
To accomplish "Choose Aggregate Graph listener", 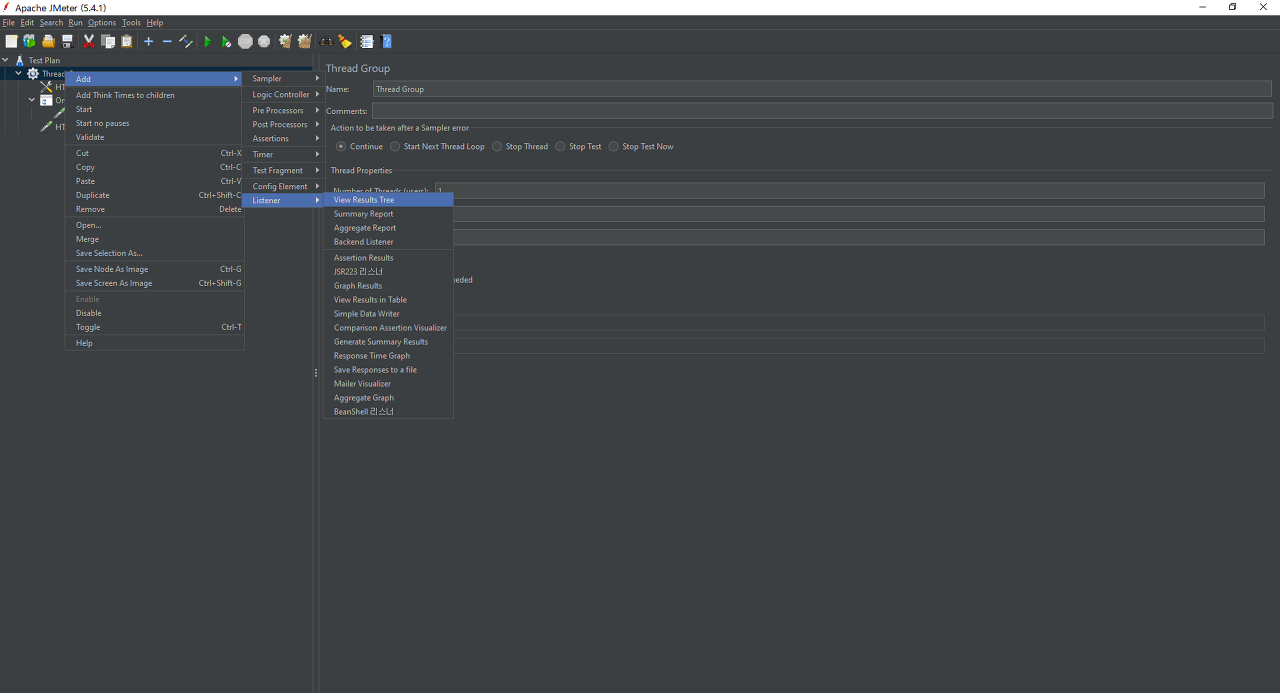I will click(388, 398).
